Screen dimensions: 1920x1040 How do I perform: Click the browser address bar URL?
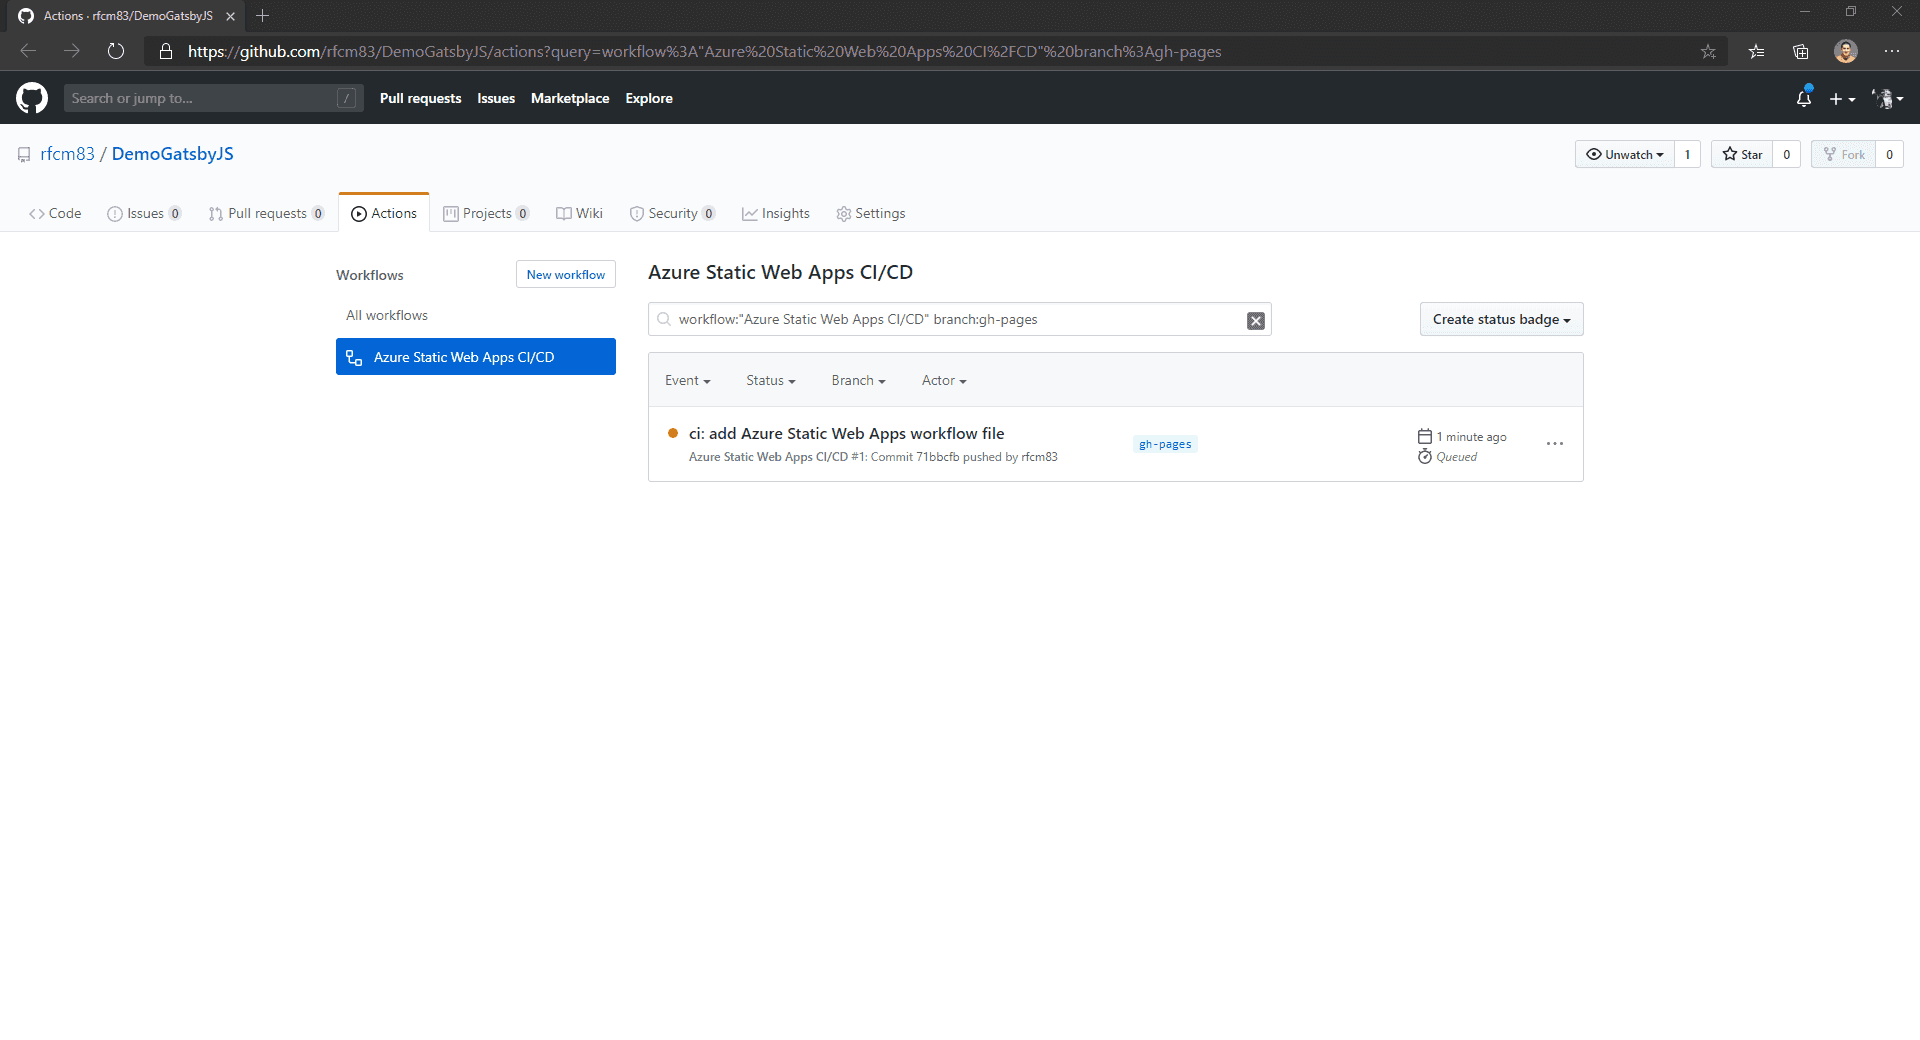tap(704, 51)
